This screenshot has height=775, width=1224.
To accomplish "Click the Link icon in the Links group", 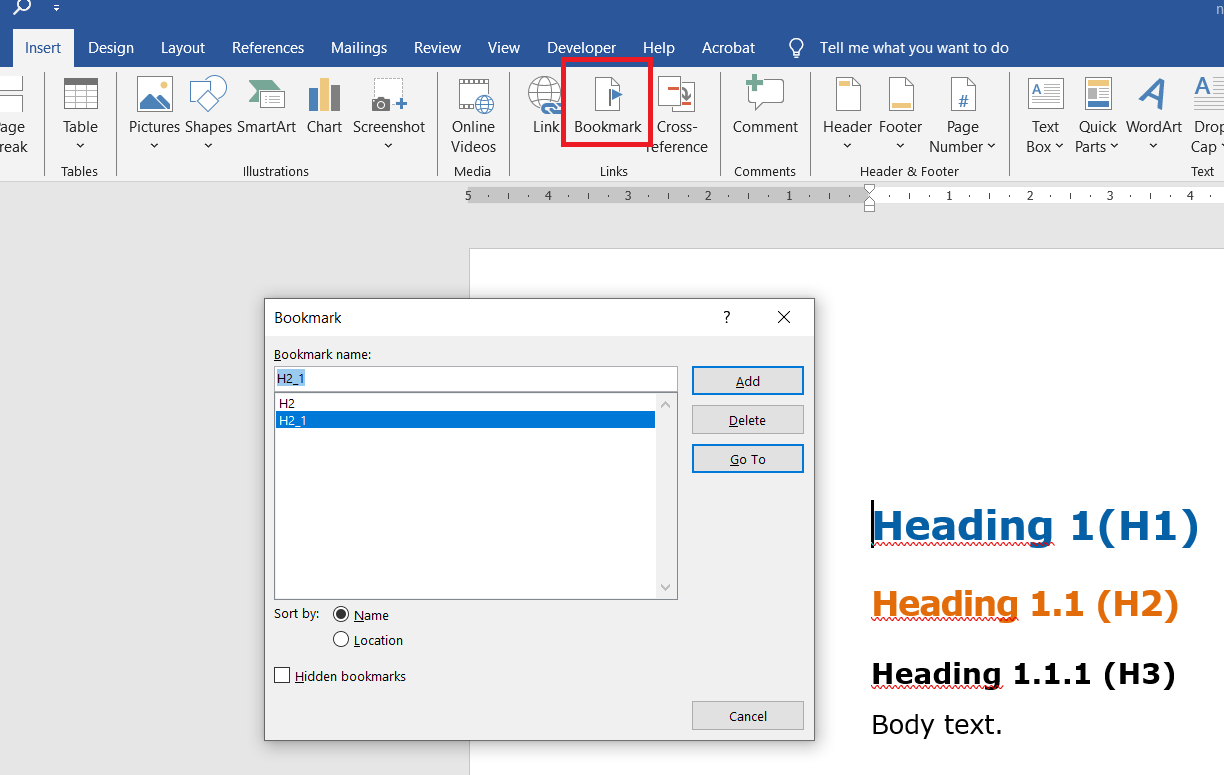I will click(545, 94).
